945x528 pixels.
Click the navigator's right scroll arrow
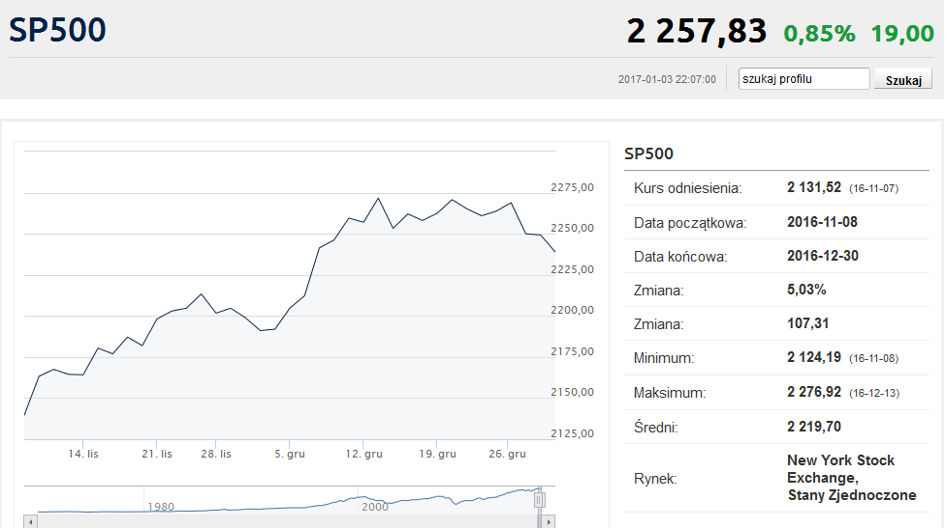pos(548,522)
